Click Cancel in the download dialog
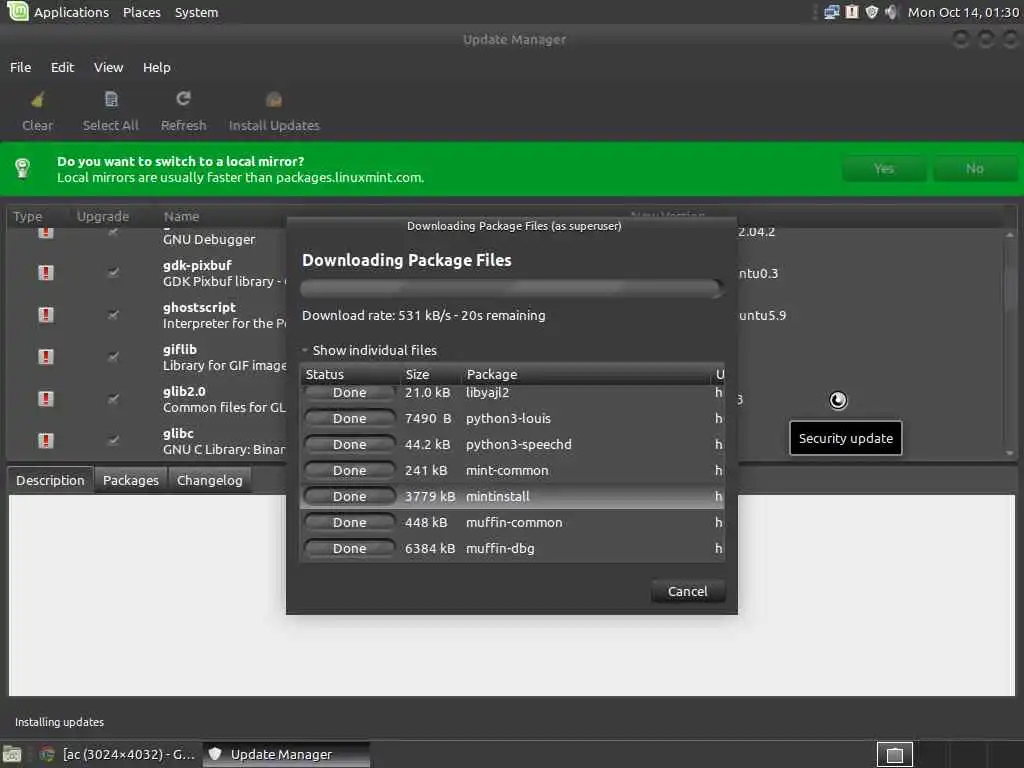Image resolution: width=1024 pixels, height=768 pixels. coord(688,592)
